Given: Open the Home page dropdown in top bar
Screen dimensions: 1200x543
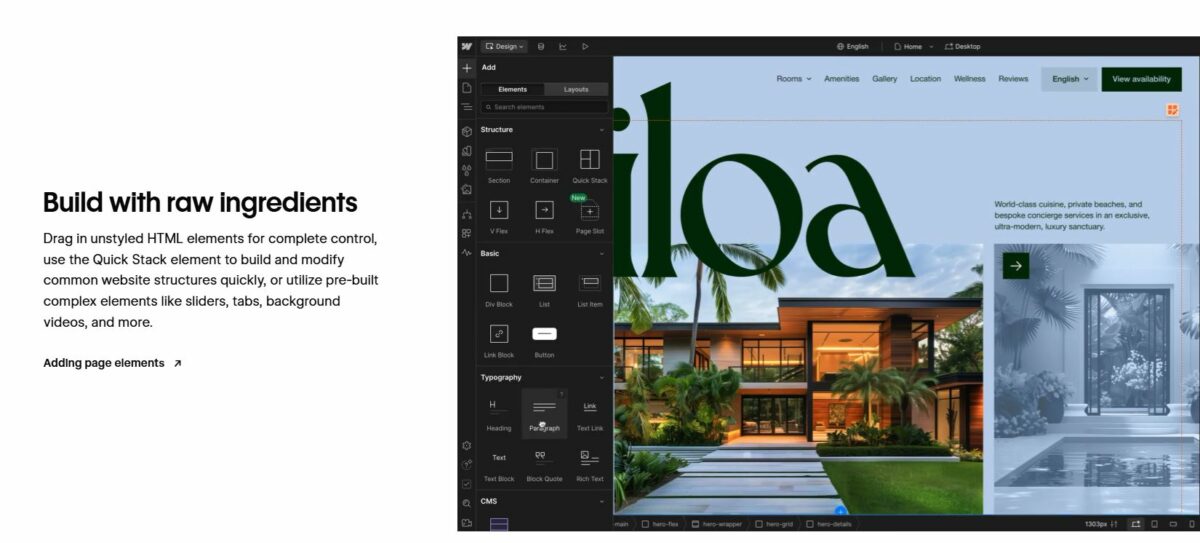Looking at the screenshot, I should point(914,46).
